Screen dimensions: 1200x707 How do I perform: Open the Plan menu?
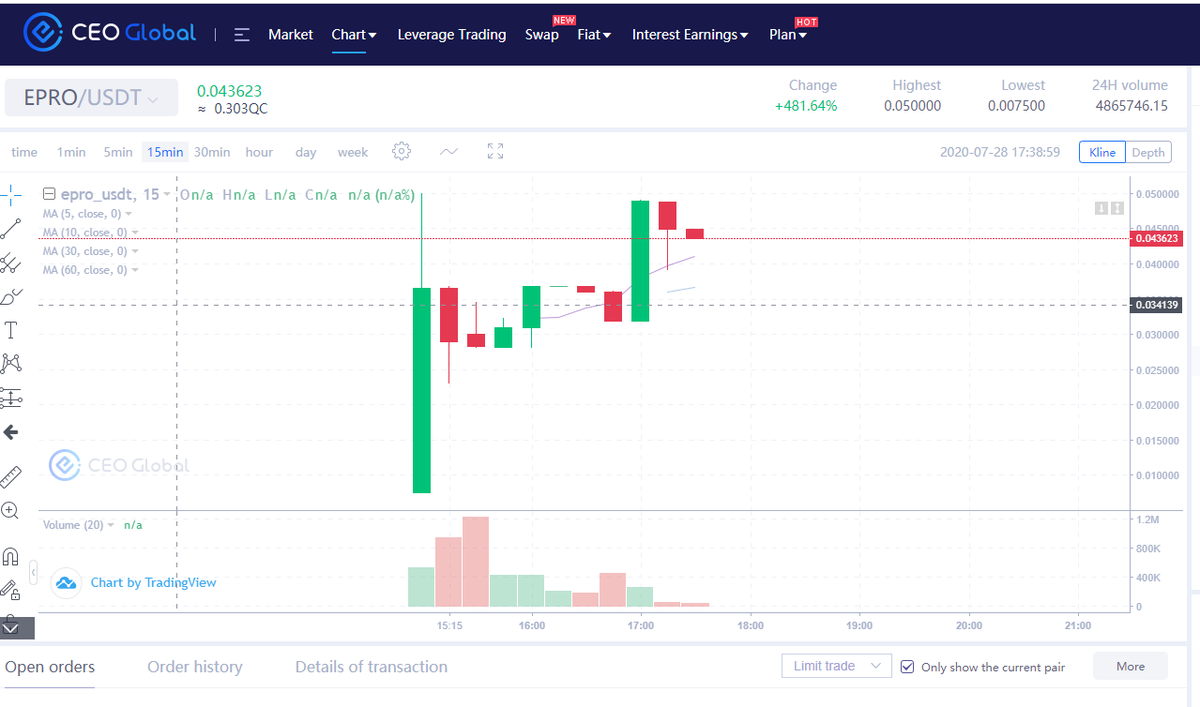click(x=788, y=34)
